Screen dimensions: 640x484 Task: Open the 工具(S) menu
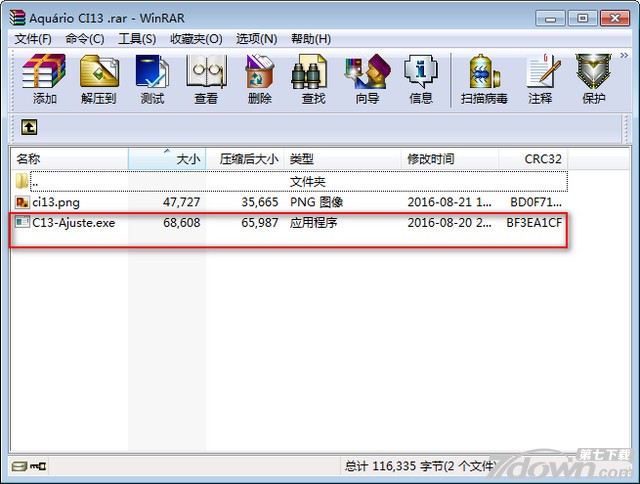point(137,39)
